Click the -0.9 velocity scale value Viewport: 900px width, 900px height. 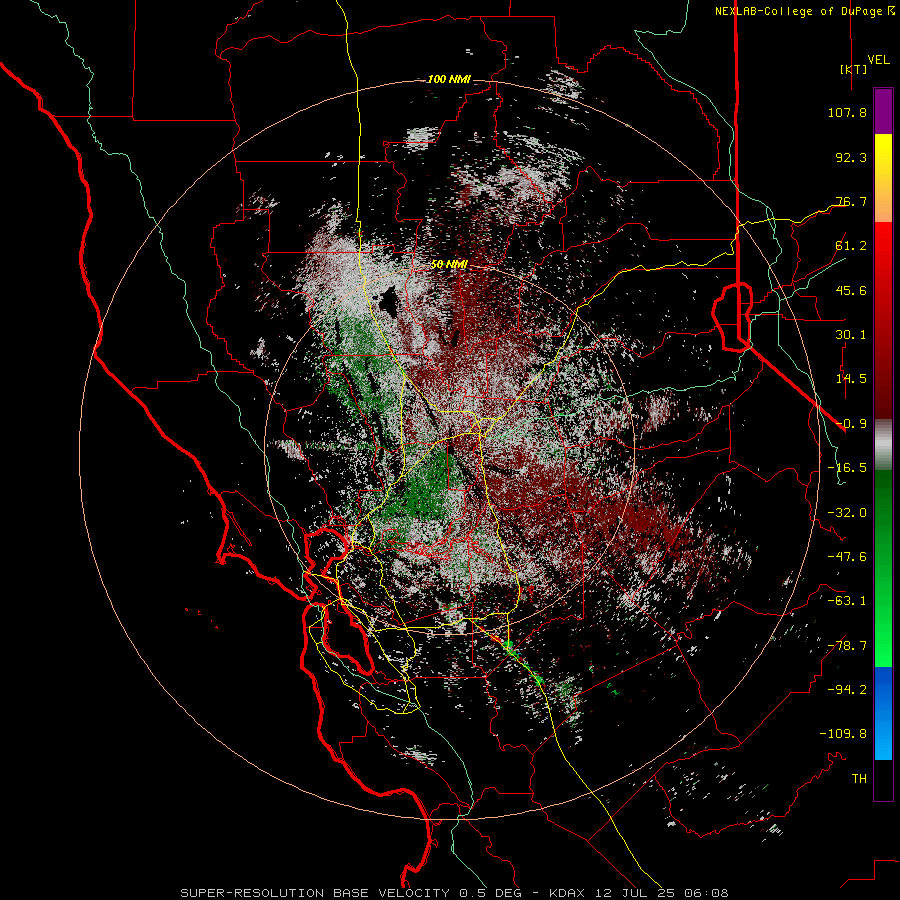pyautogui.click(x=851, y=424)
